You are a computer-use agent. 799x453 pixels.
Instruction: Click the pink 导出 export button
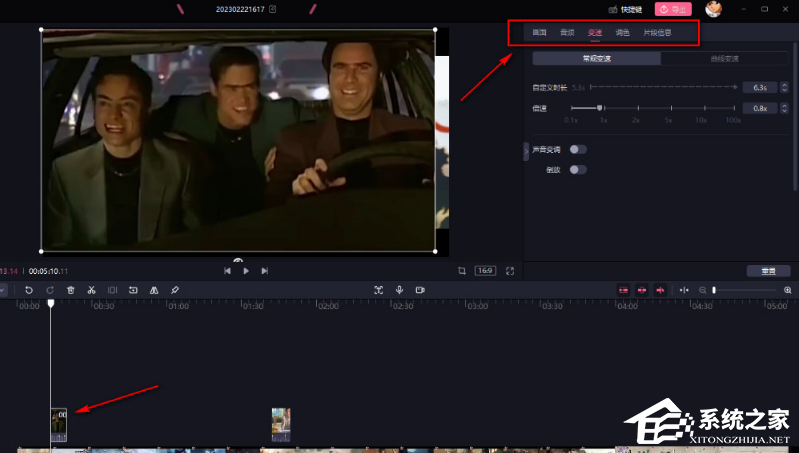tap(673, 9)
